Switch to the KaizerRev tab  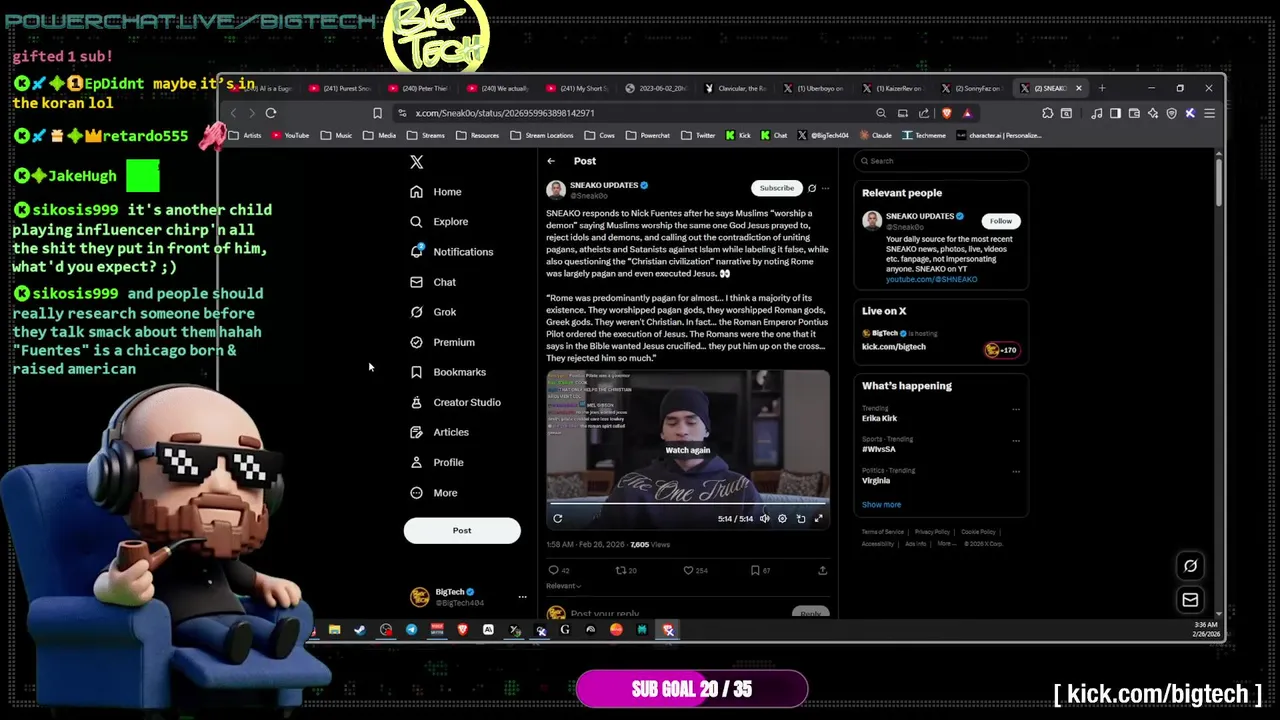coord(895,88)
